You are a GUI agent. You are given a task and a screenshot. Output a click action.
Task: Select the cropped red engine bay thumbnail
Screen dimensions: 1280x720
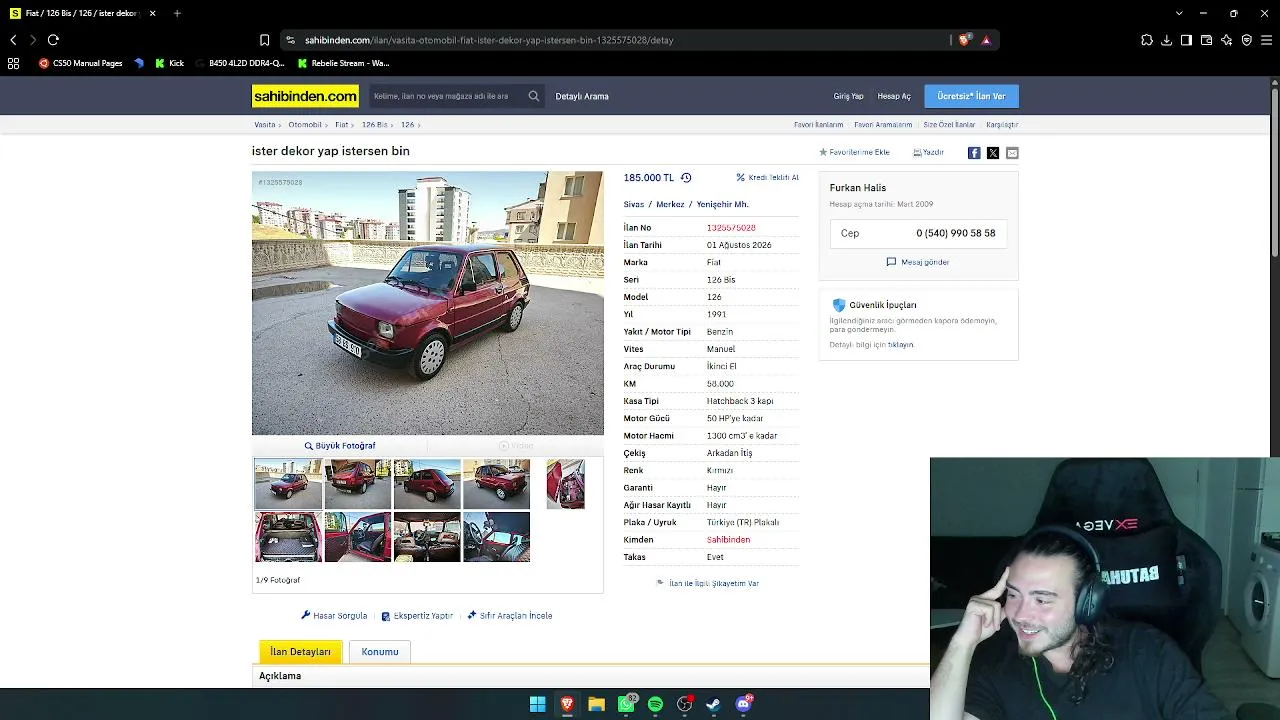(x=566, y=484)
